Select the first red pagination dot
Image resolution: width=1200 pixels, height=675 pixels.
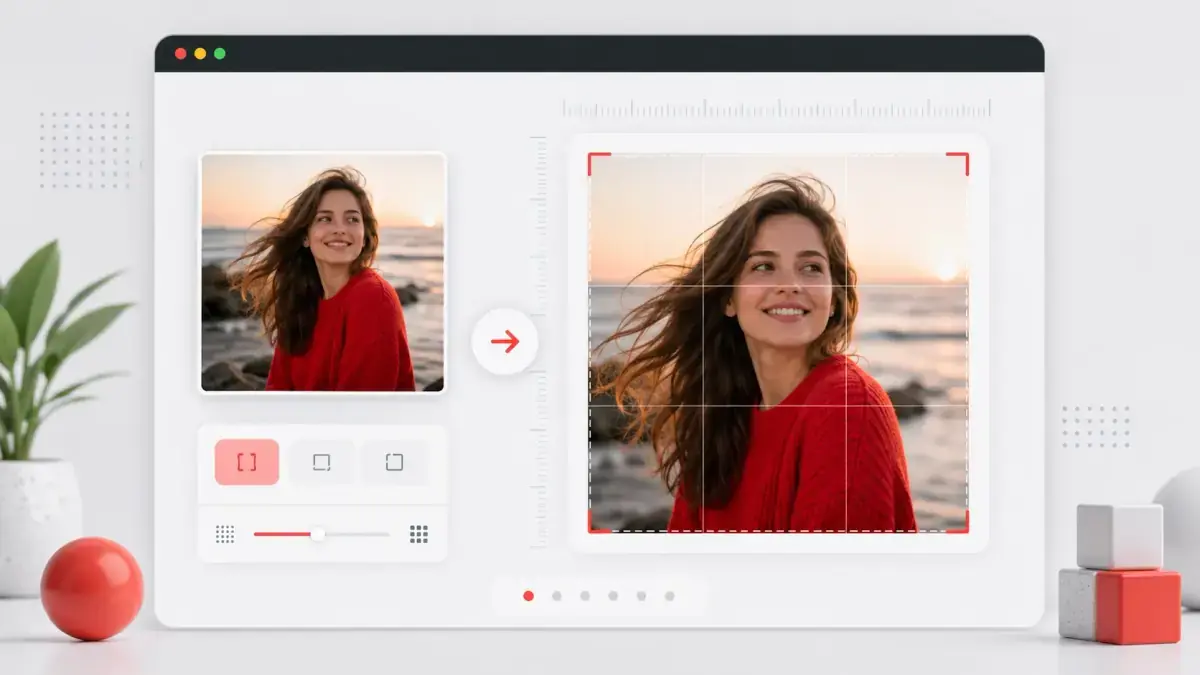[x=528, y=596]
